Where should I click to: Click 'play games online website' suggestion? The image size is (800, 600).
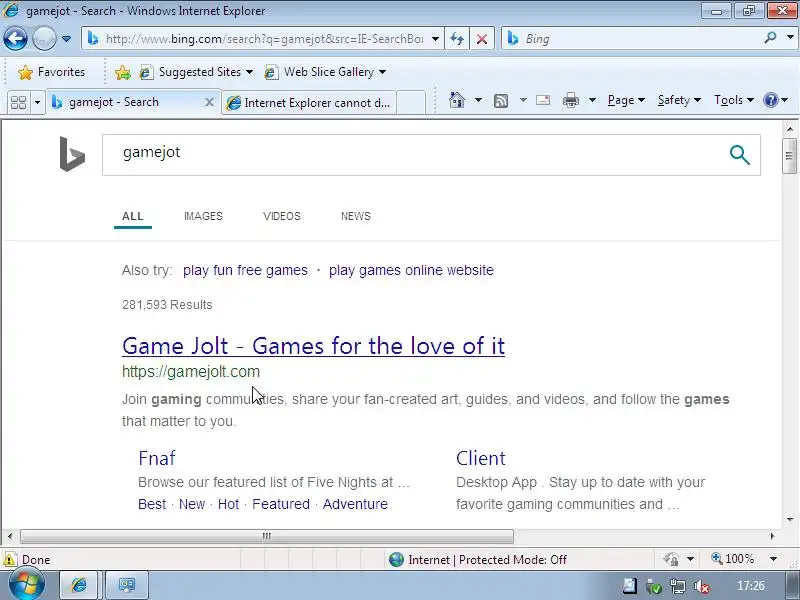(411, 270)
